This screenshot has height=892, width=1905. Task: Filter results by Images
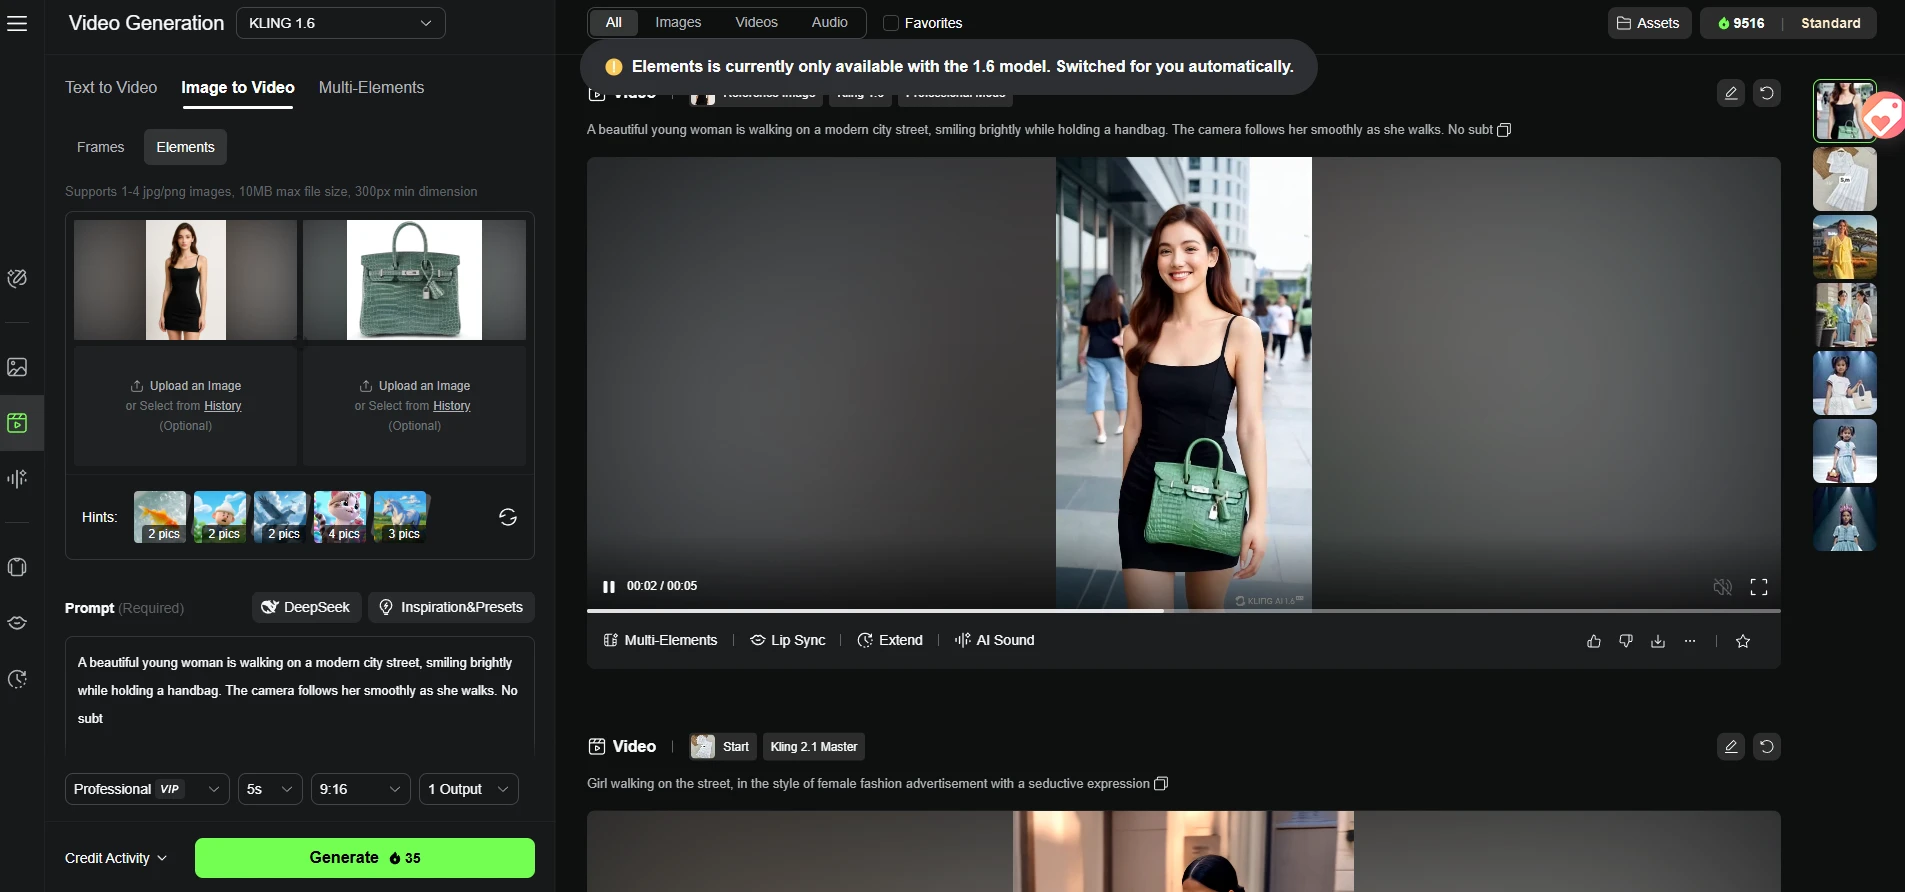pos(678,22)
